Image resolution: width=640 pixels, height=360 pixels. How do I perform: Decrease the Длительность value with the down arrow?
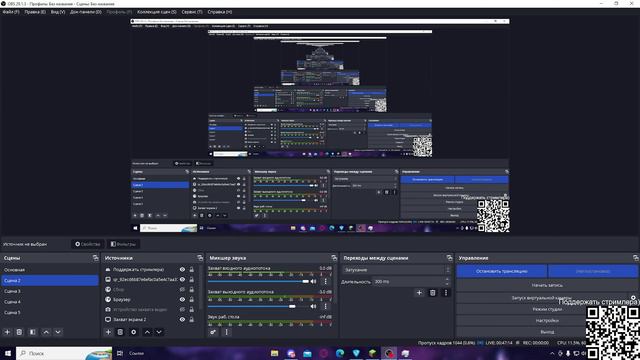pyautogui.click(x=447, y=284)
